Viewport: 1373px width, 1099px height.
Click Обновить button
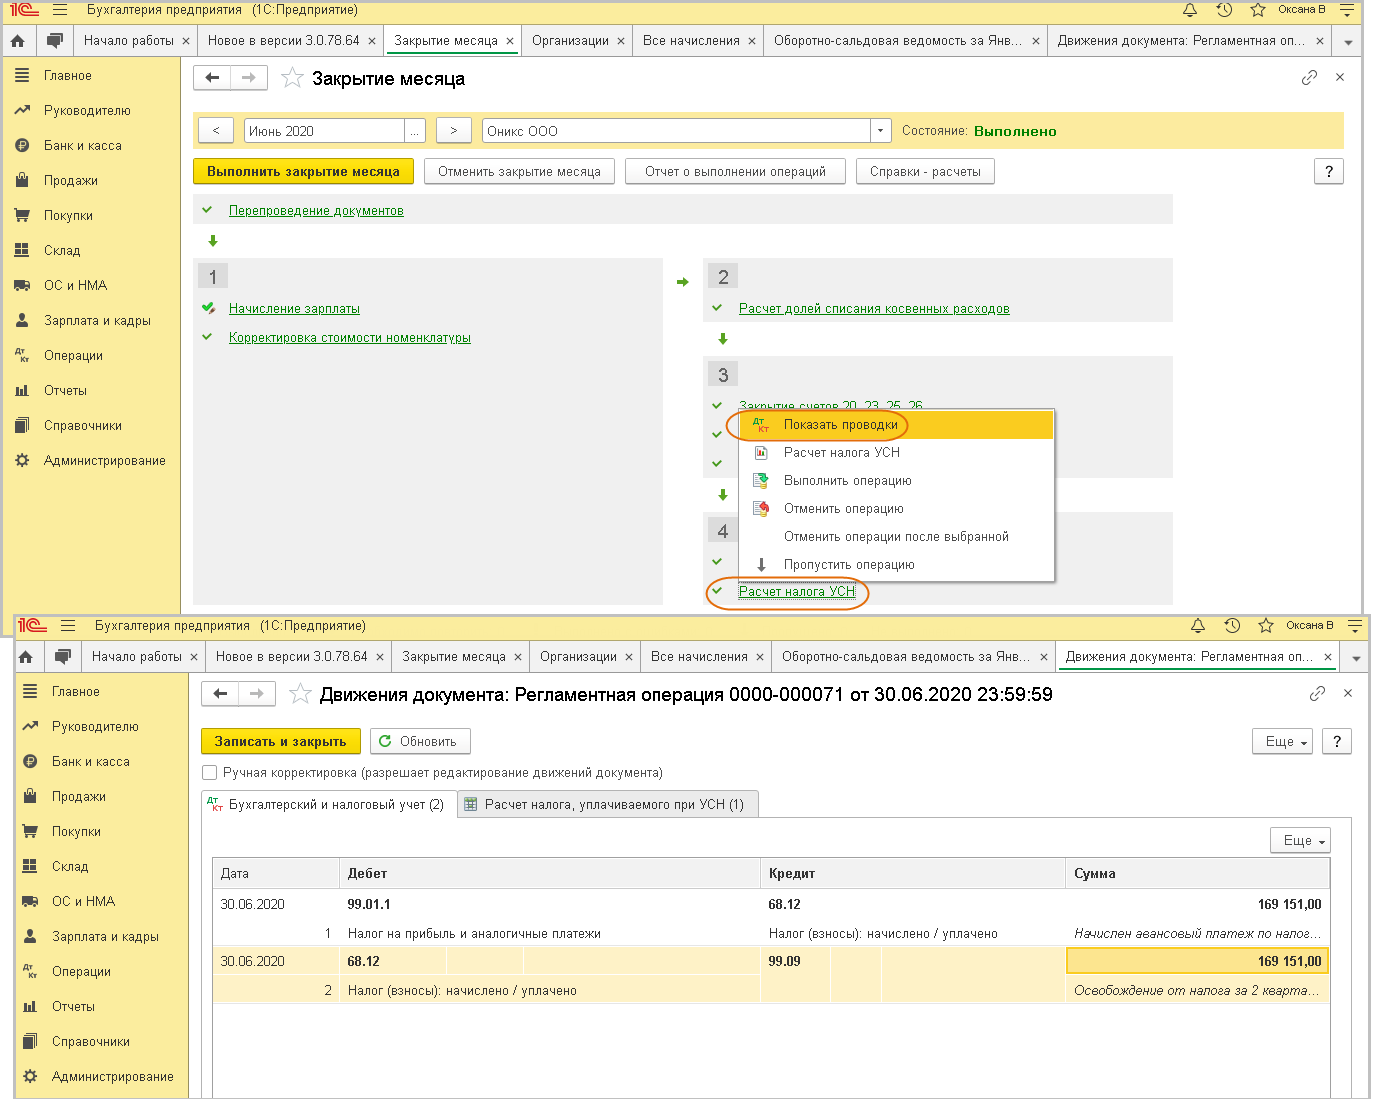click(420, 741)
